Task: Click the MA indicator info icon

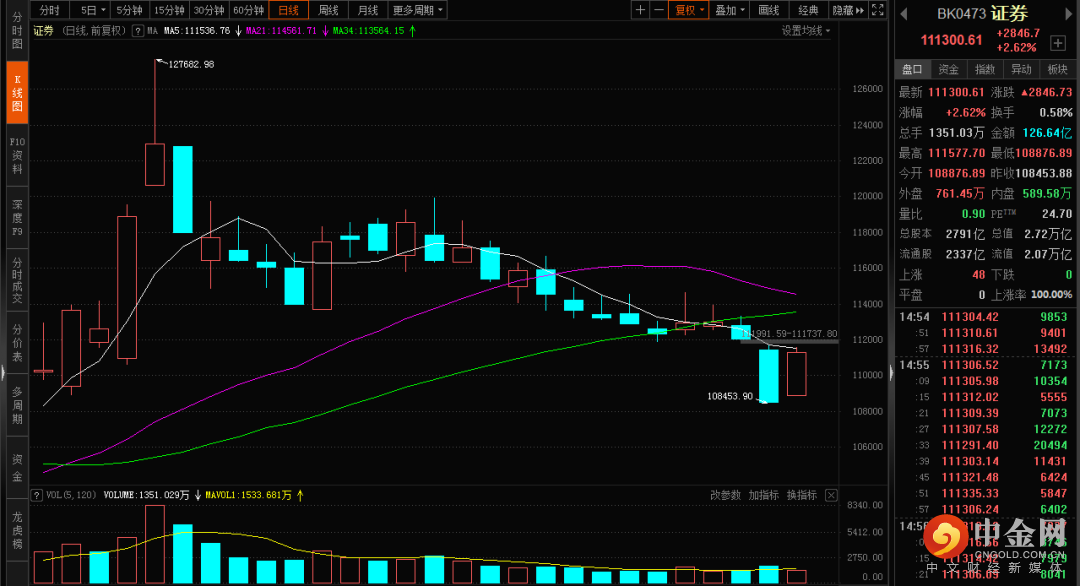Action: (139, 31)
